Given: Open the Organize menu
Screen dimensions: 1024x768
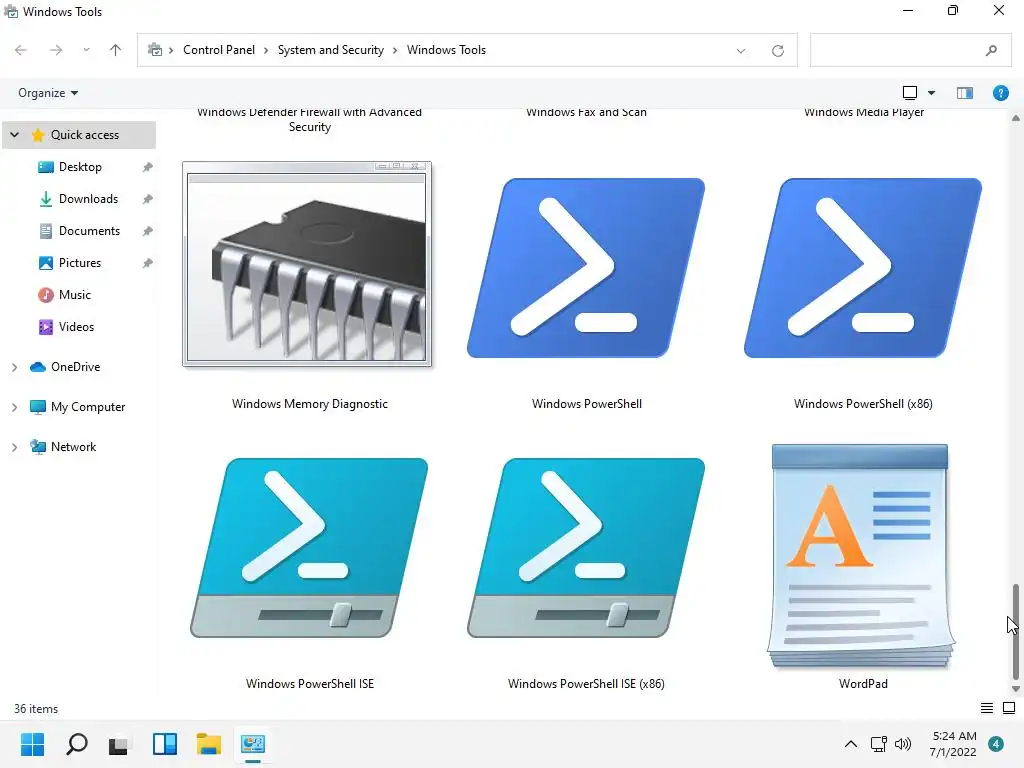Looking at the screenshot, I should 48,93.
